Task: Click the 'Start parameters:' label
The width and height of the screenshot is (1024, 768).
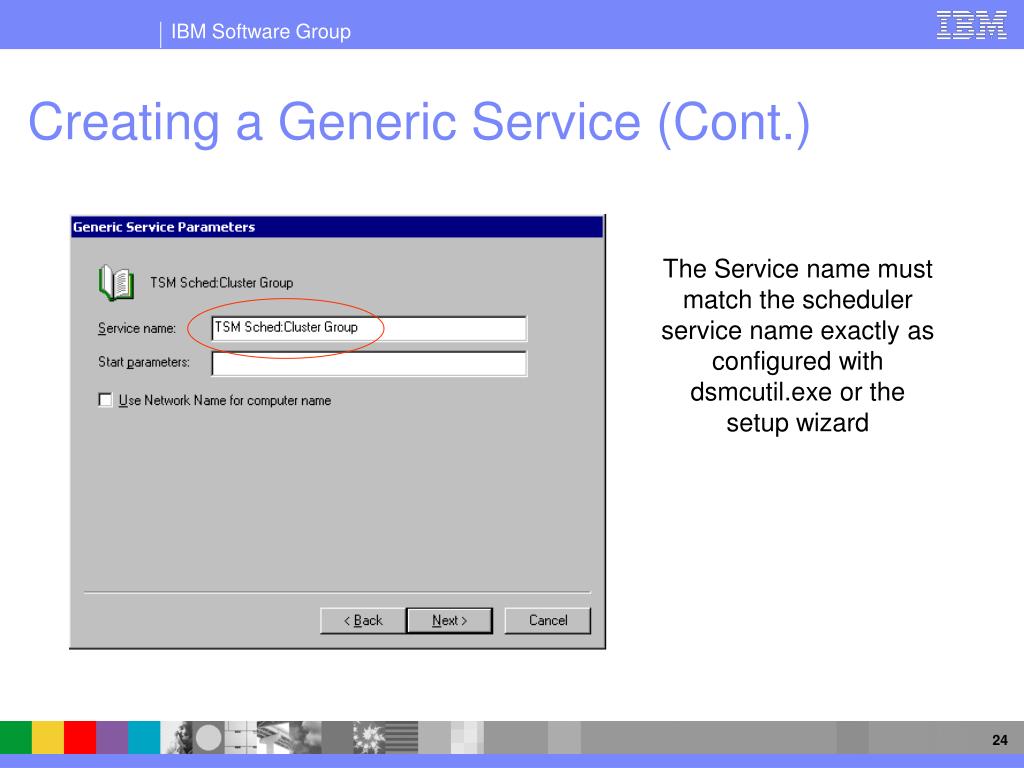Action: click(144, 362)
